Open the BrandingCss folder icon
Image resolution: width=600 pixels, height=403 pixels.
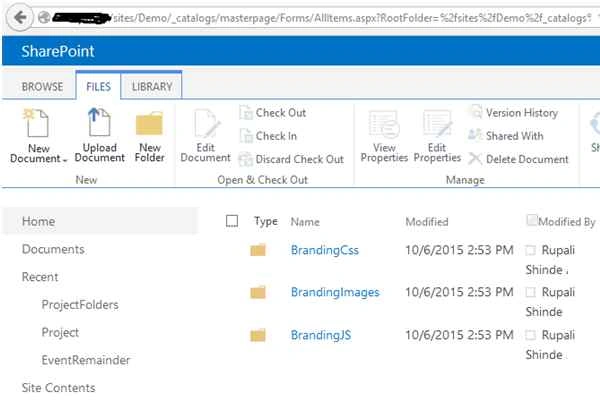click(258, 250)
